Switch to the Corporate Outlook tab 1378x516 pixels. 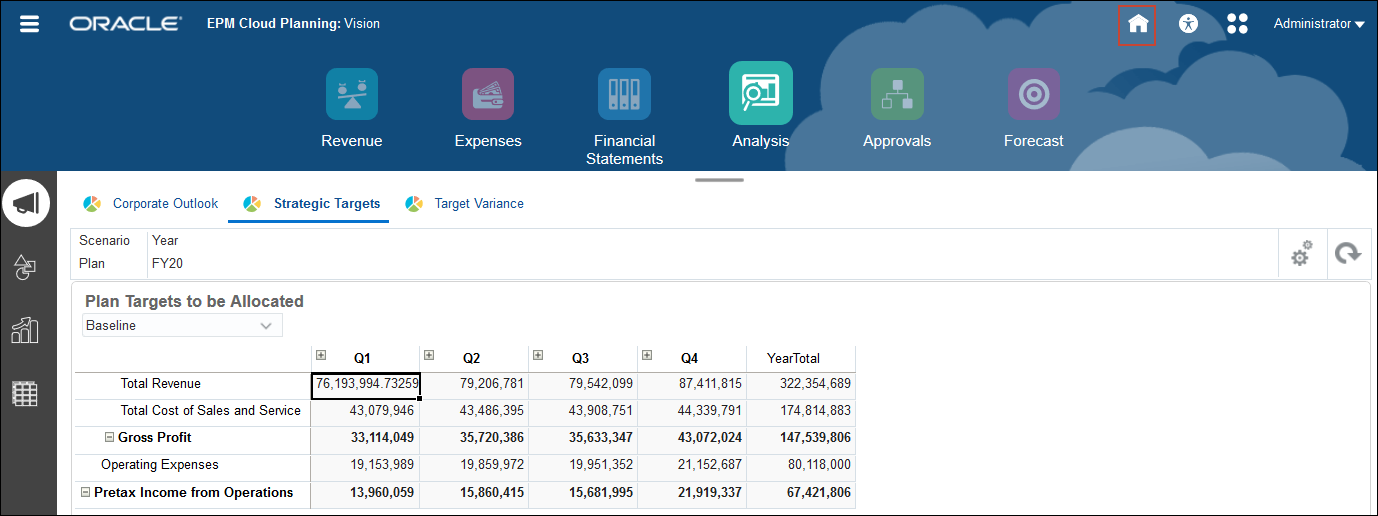(151, 204)
